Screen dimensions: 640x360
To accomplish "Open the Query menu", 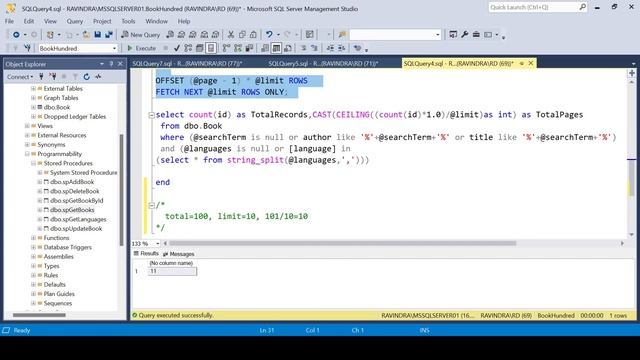I will point(75,21).
